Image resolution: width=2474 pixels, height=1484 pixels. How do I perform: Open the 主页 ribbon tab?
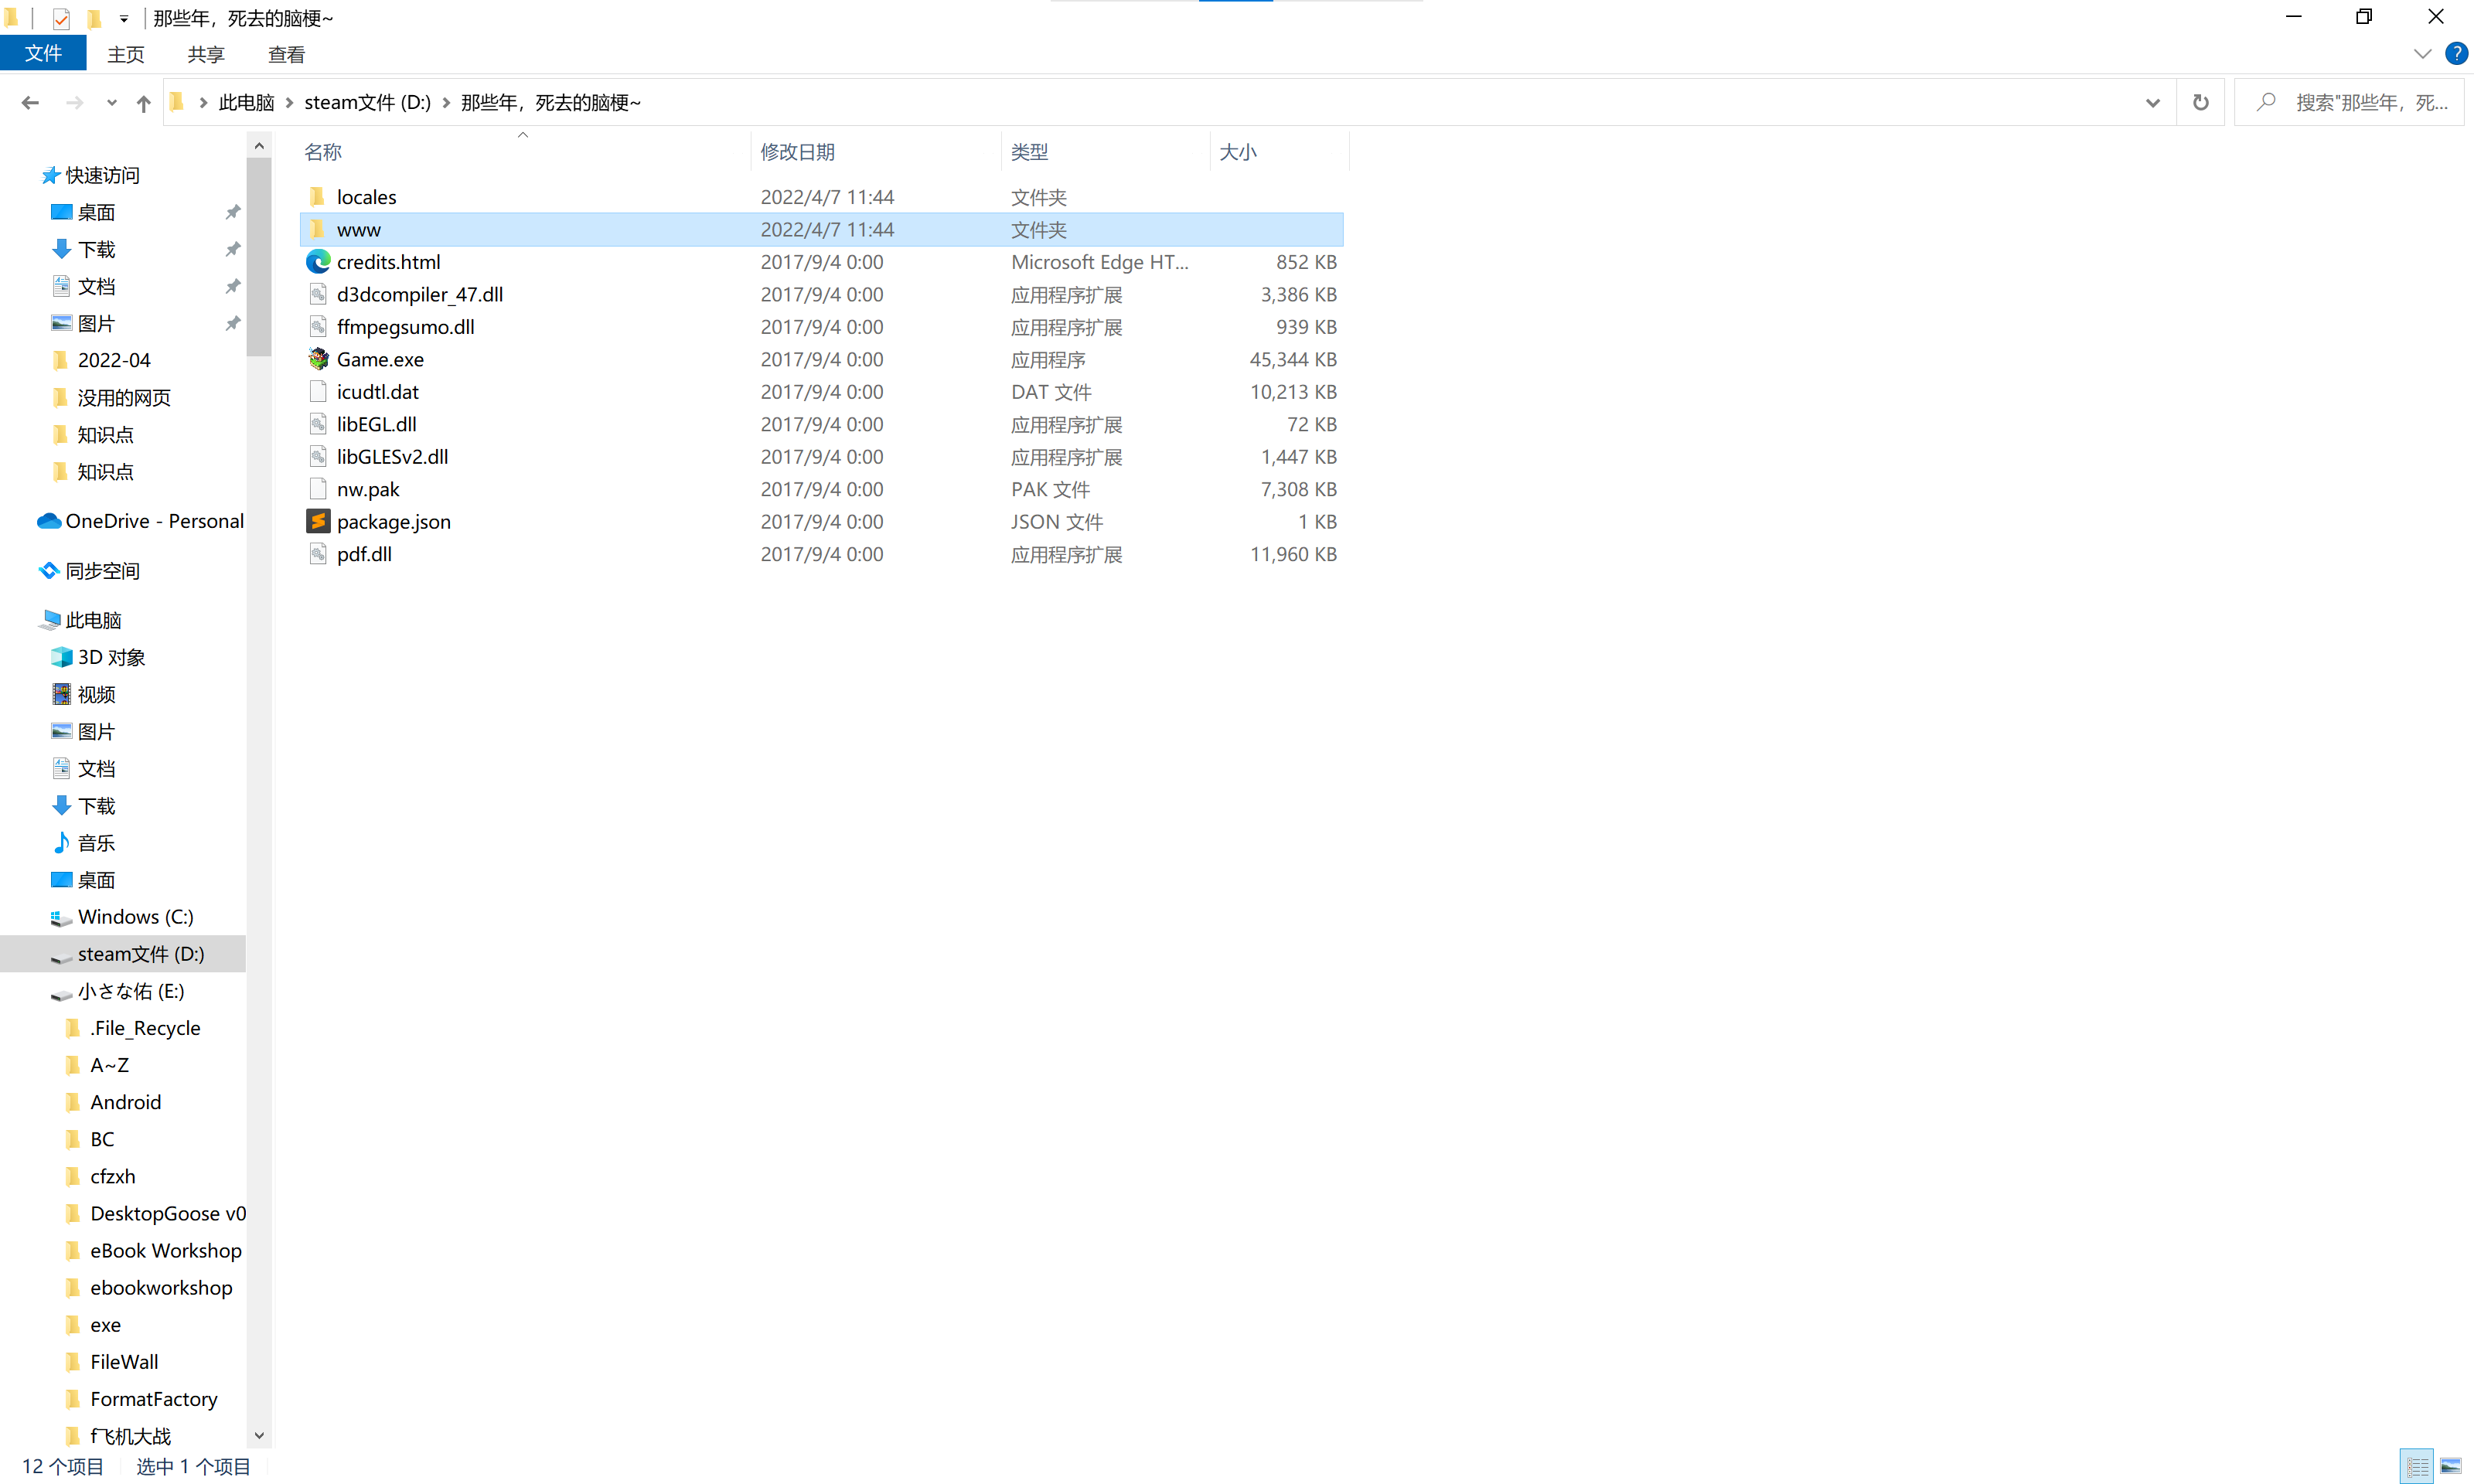[x=126, y=54]
